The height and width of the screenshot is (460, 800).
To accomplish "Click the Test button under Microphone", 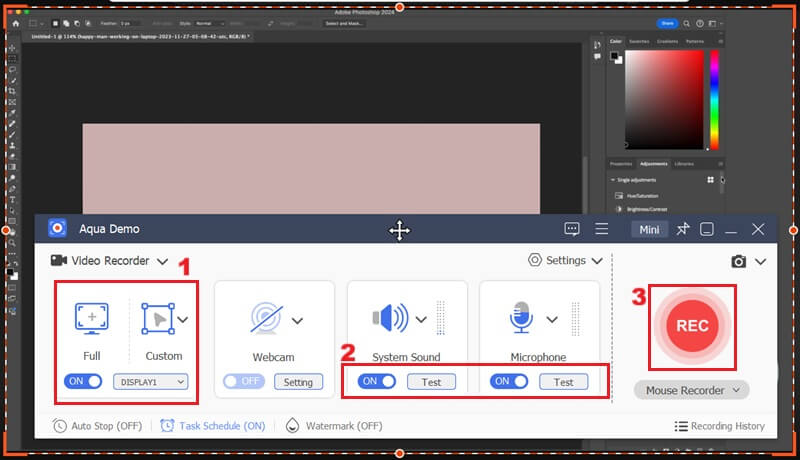I will point(563,381).
